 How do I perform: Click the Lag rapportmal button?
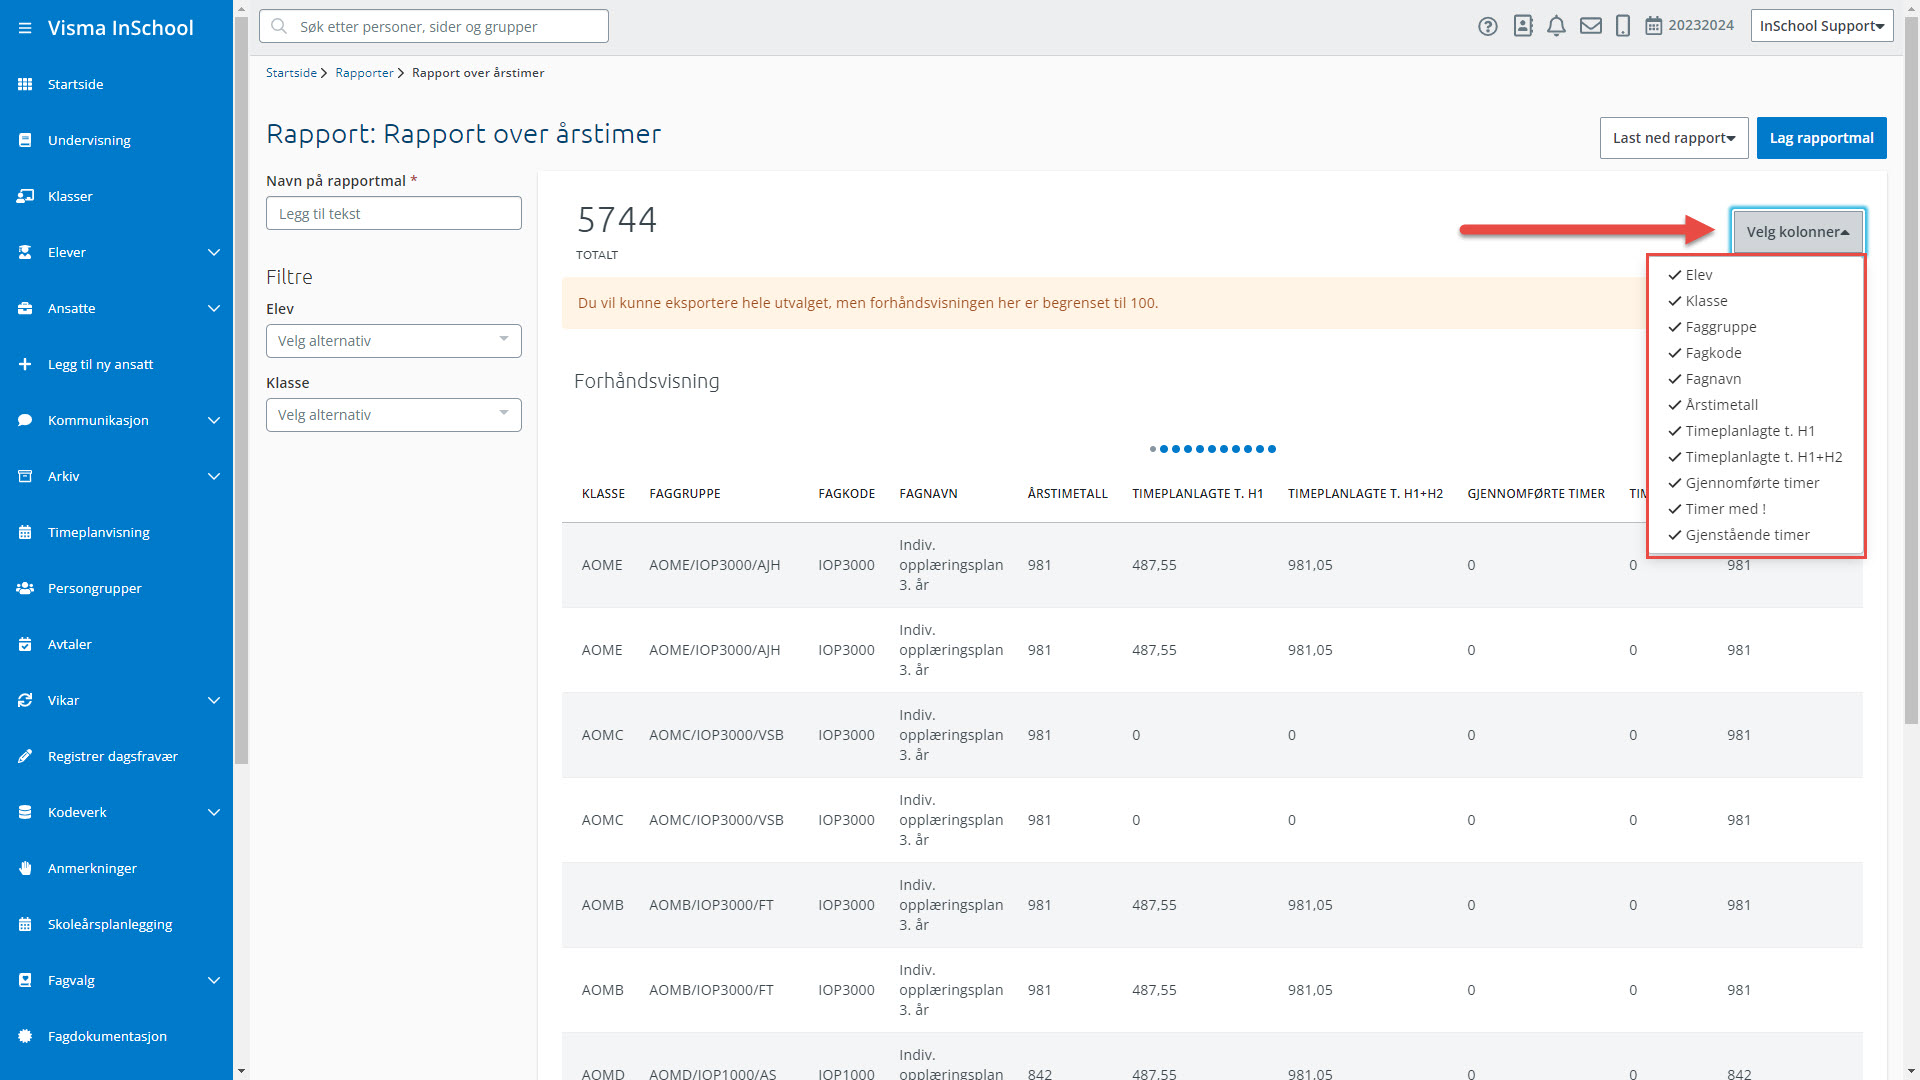(1821, 138)
